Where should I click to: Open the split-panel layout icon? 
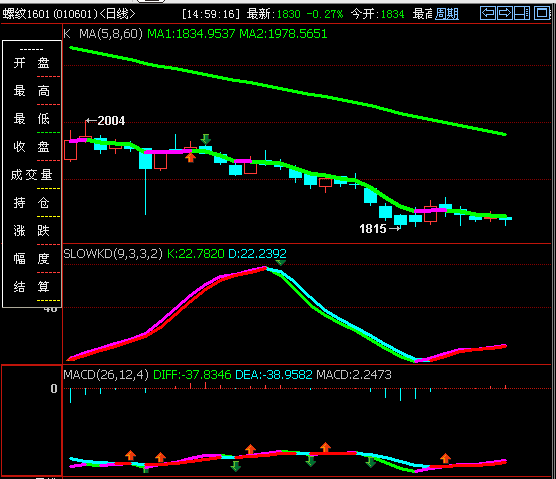522,13
